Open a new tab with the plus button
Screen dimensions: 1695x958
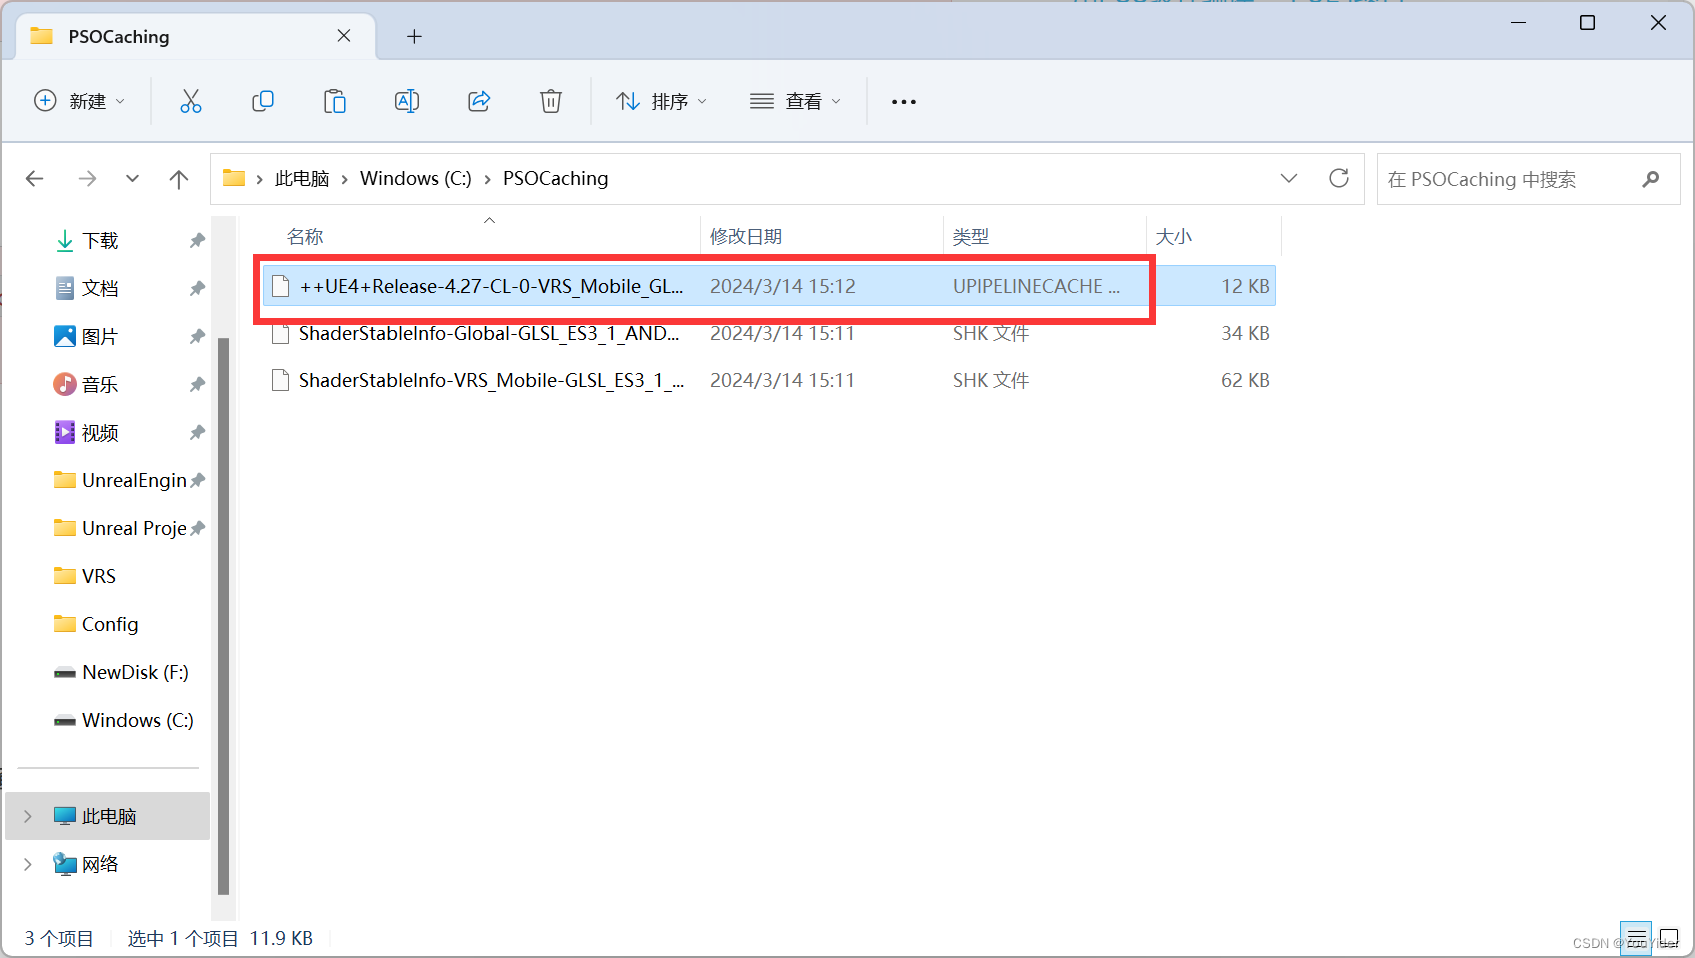pyautogui.click(x=414, y=36)
